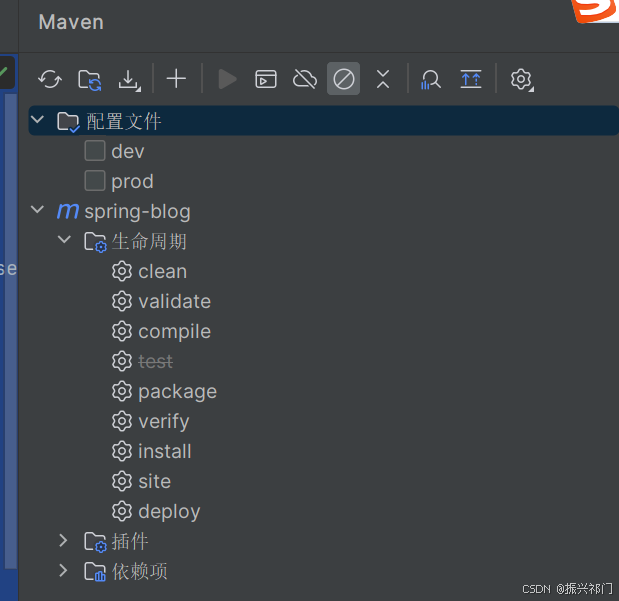Select the 生命周期 label
The image size is (619, 601).
(x=149, y=242)
